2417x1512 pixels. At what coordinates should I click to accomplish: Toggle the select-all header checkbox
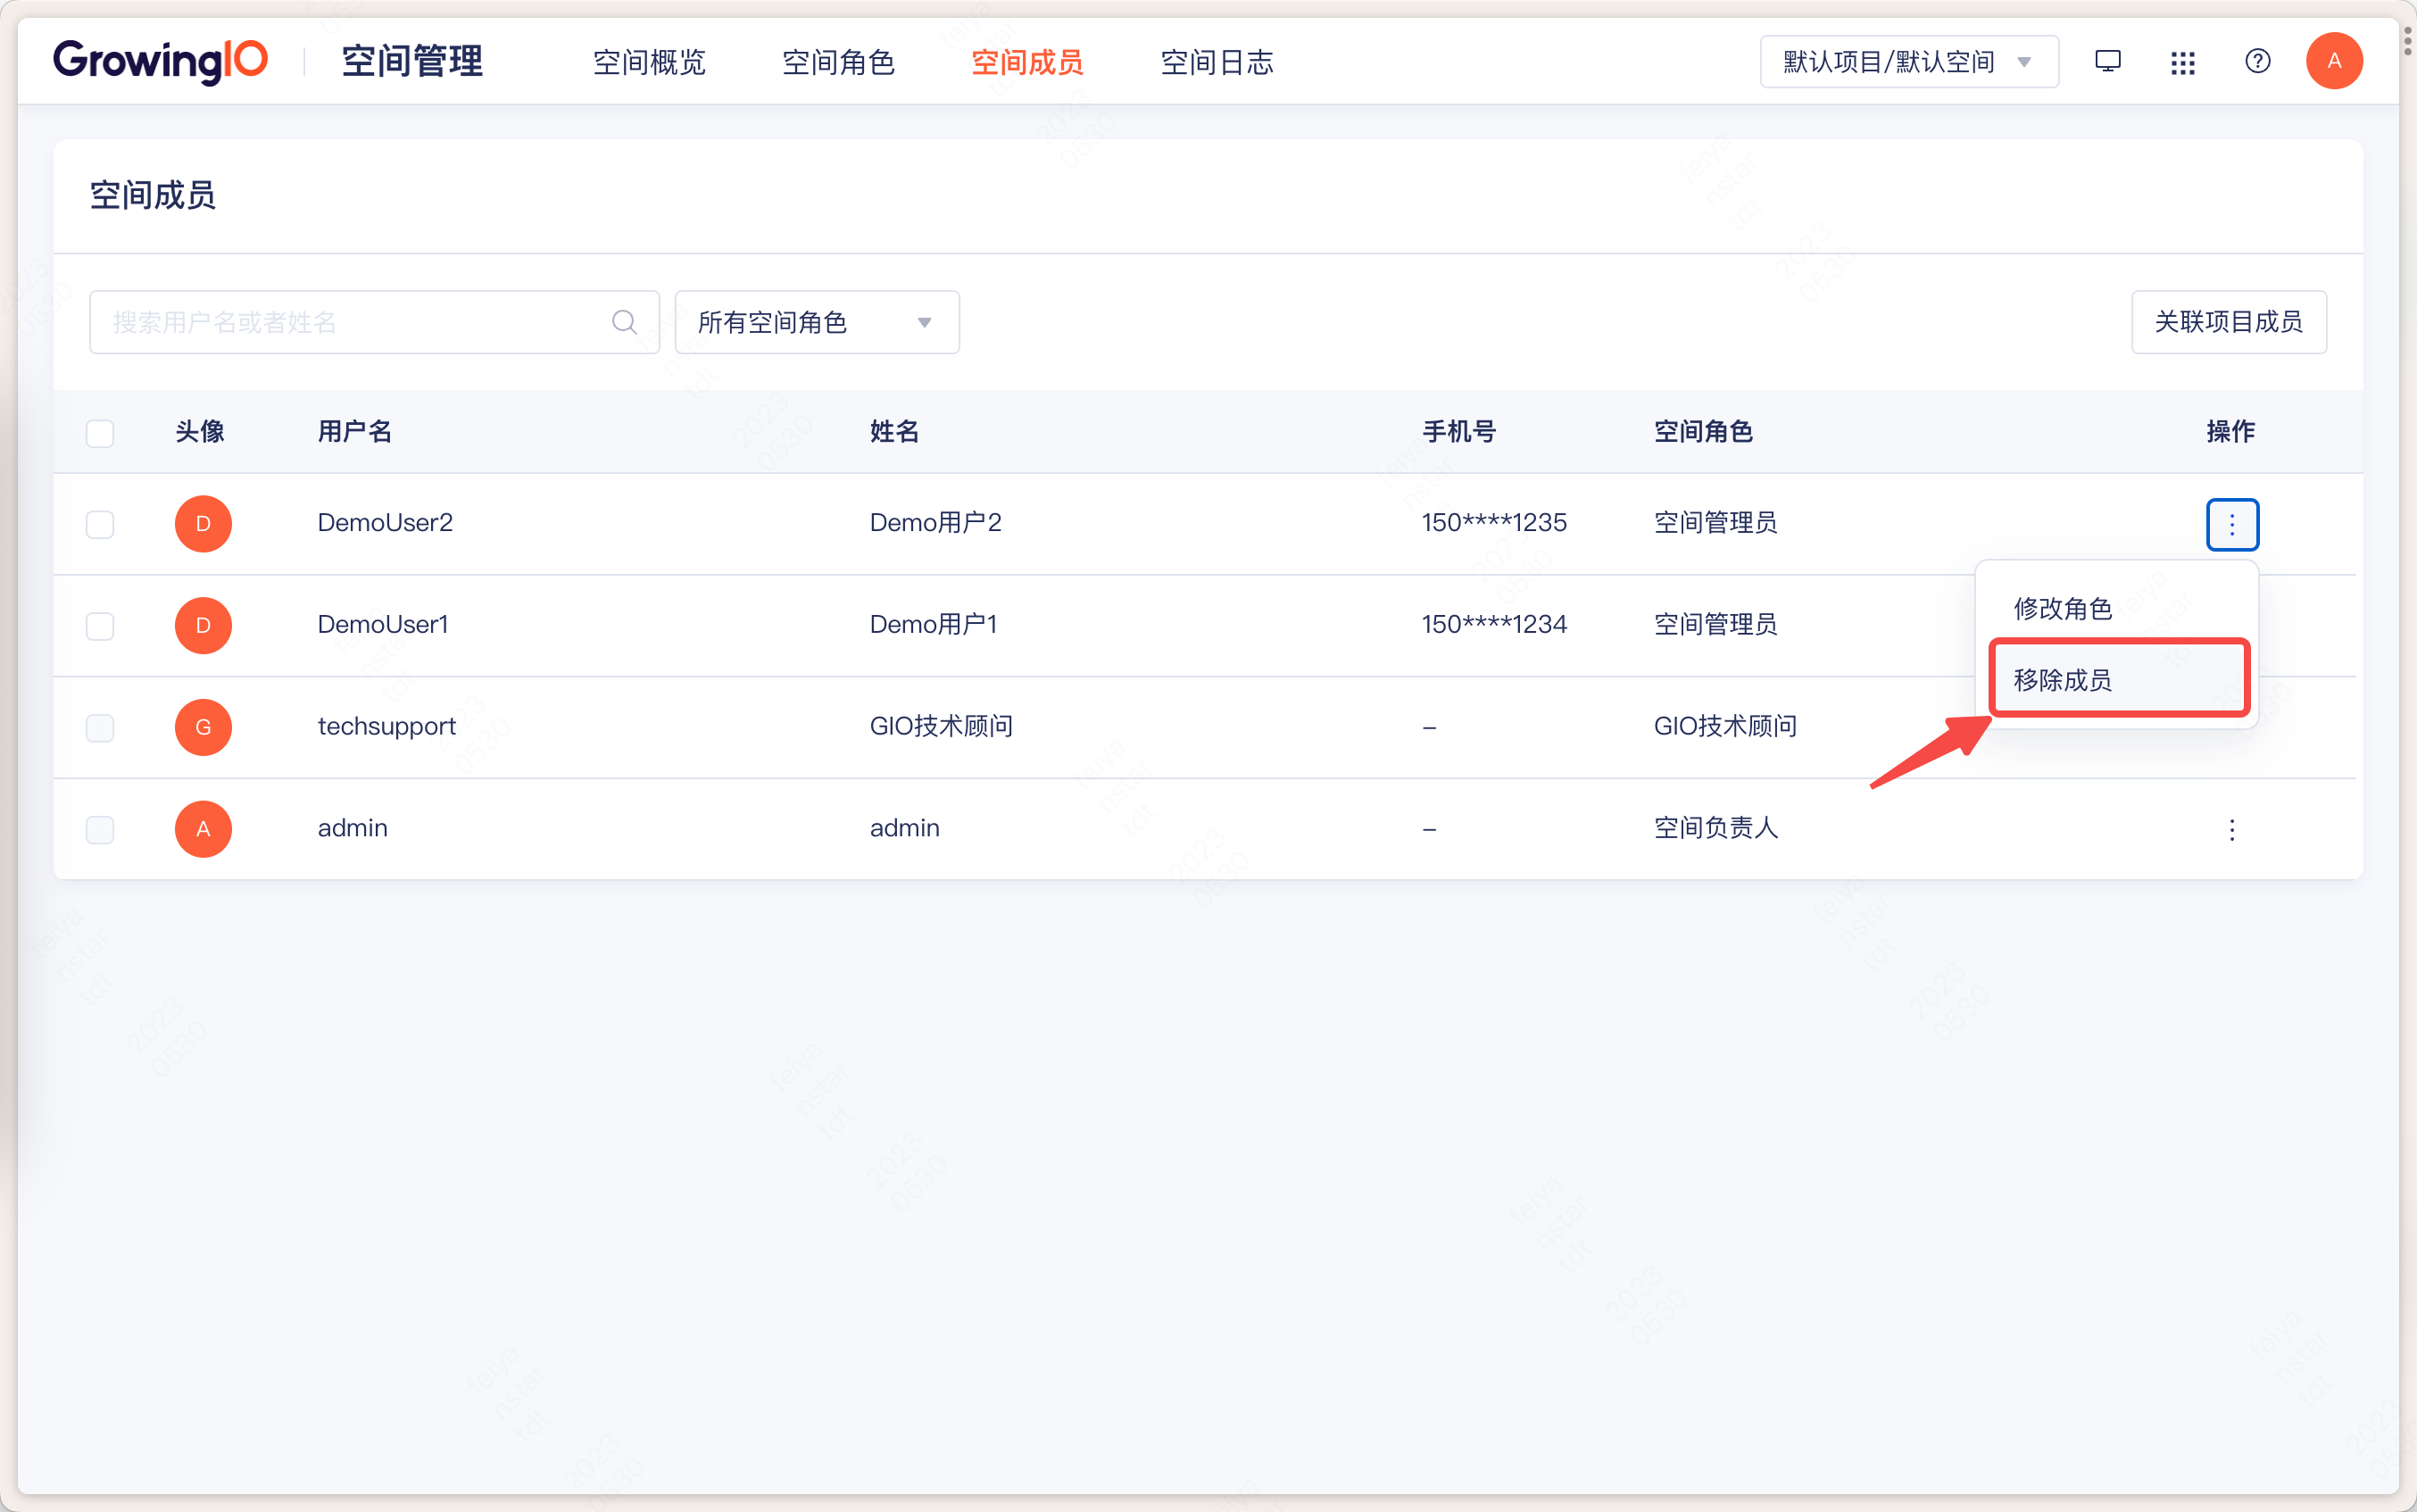pyautogui.click(x=100, y=433)
